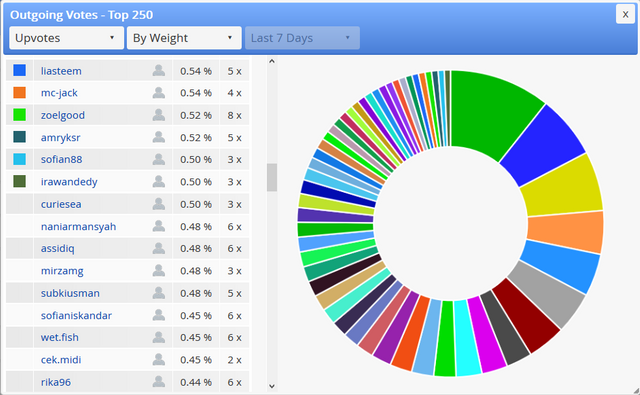Open profile icon in sofianiskandar row

click(159, 315)
